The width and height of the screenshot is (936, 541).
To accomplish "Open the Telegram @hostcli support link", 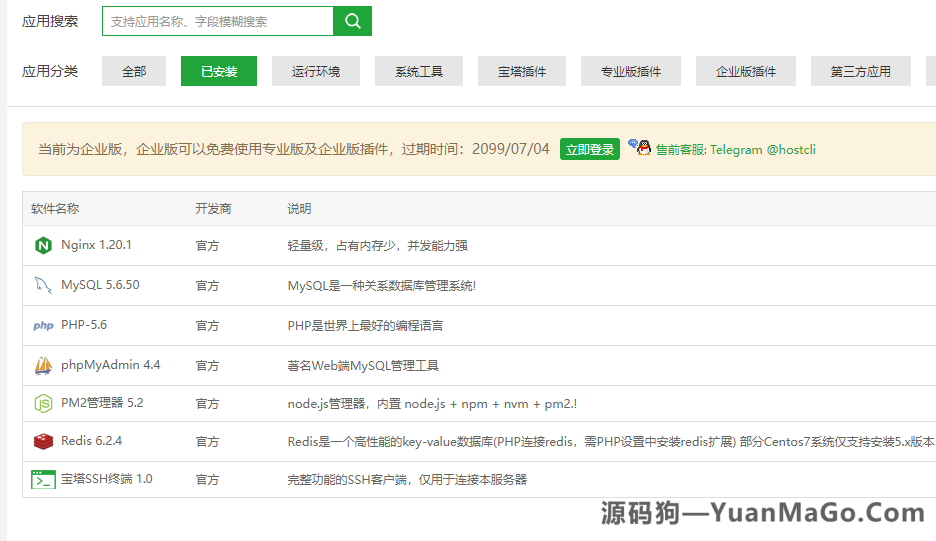I will (735, 149).
